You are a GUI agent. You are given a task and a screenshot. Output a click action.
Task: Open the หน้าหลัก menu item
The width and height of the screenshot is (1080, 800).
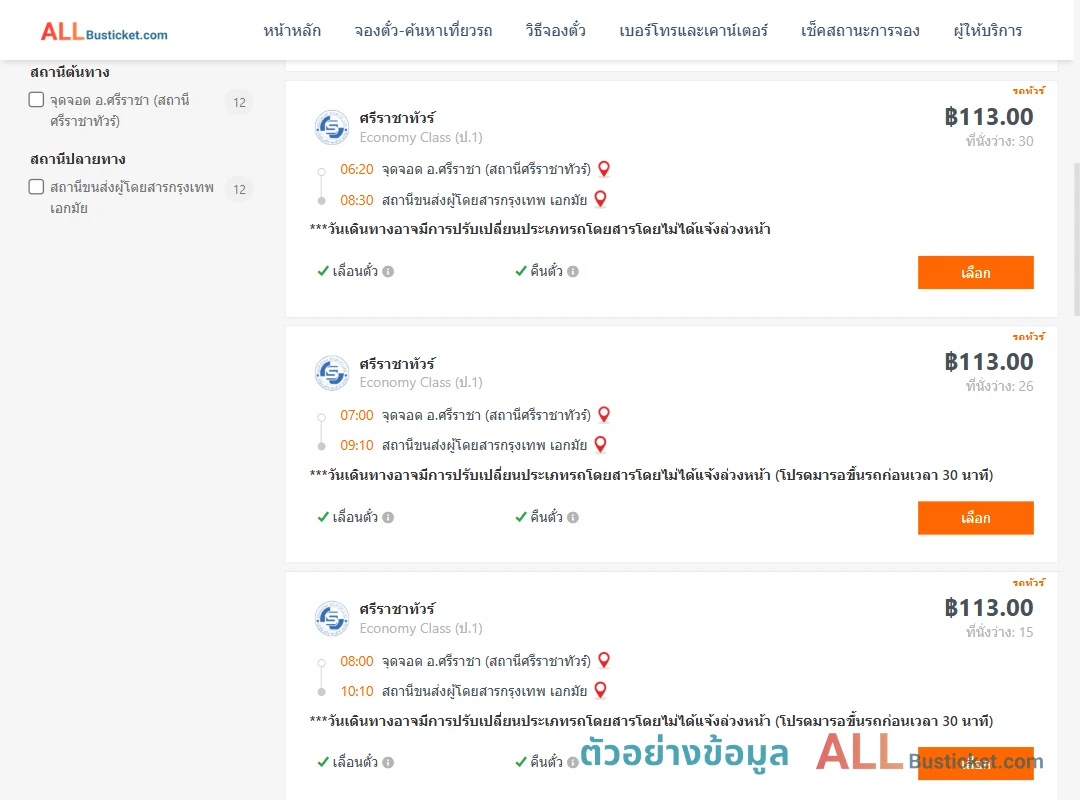click(x=292, y=31)
